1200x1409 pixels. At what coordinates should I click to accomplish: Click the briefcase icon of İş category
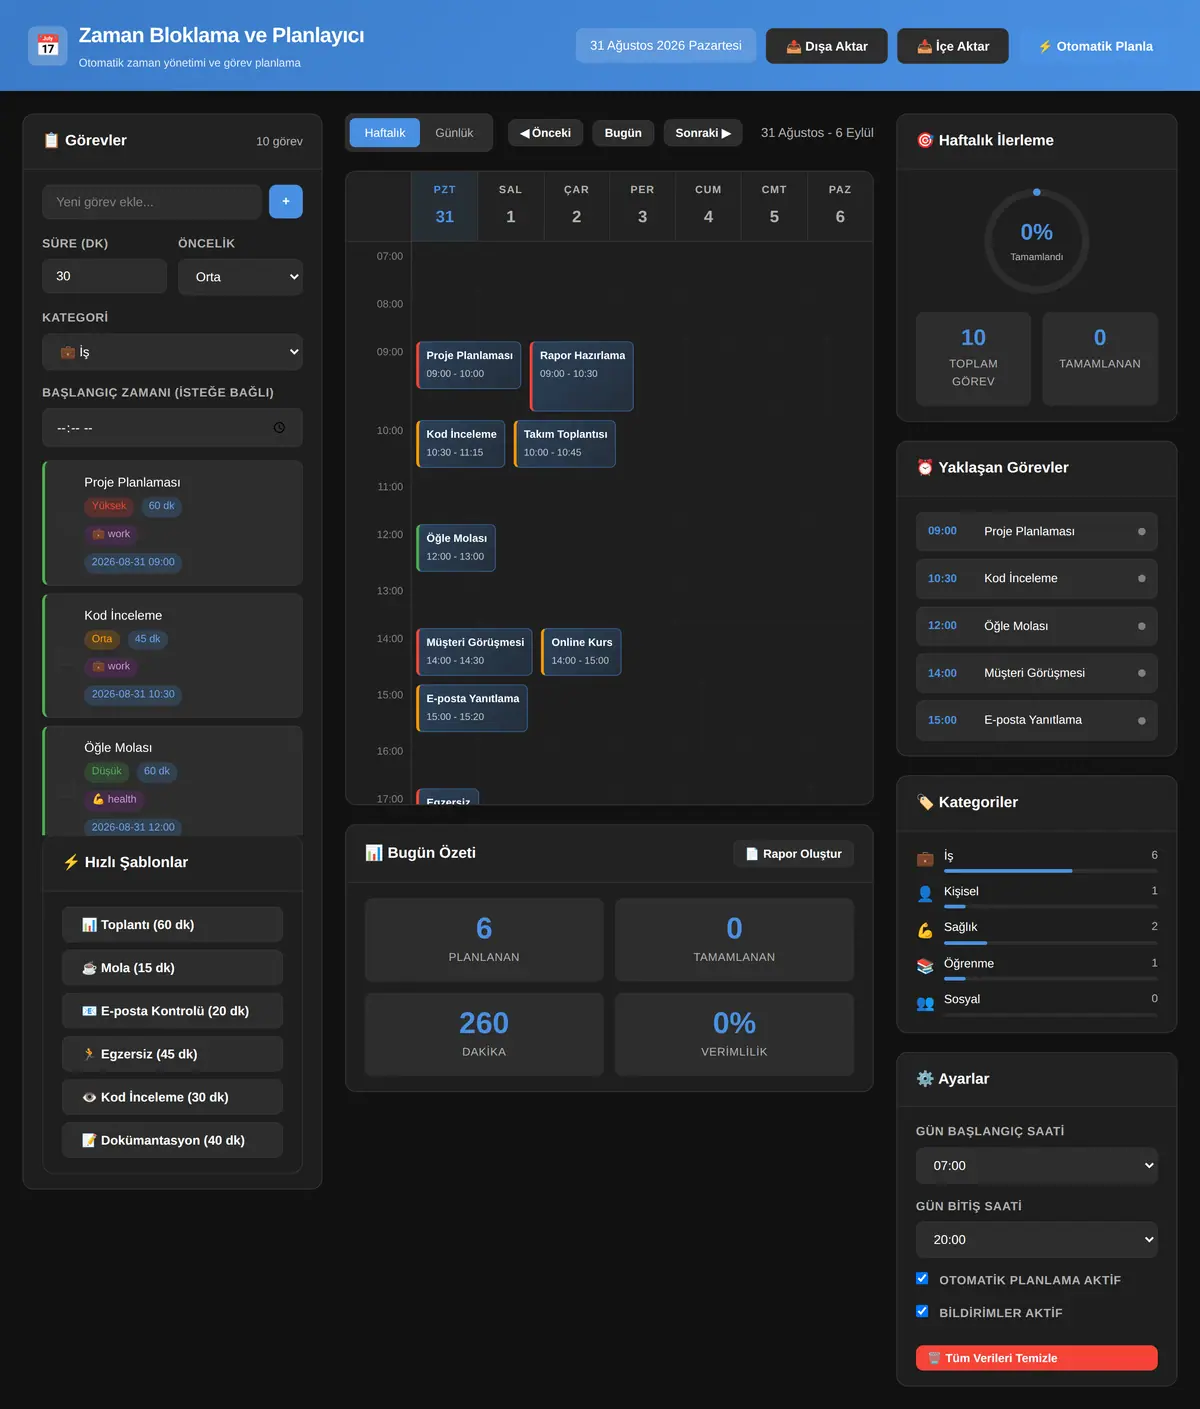pos(925,858)
